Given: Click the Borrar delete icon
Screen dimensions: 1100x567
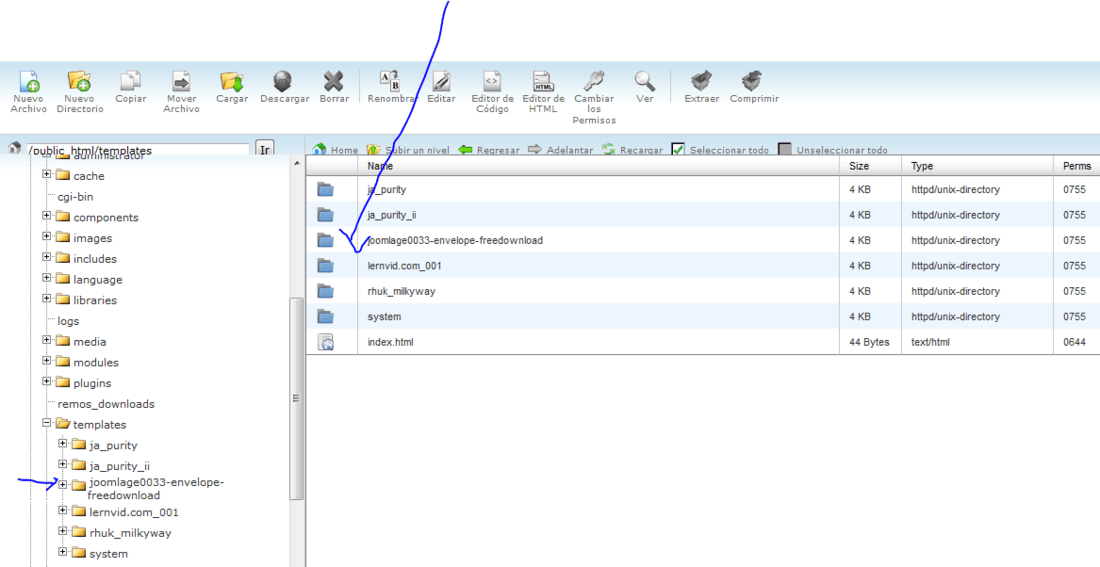Looking at the screenshot, I should 334,81.
